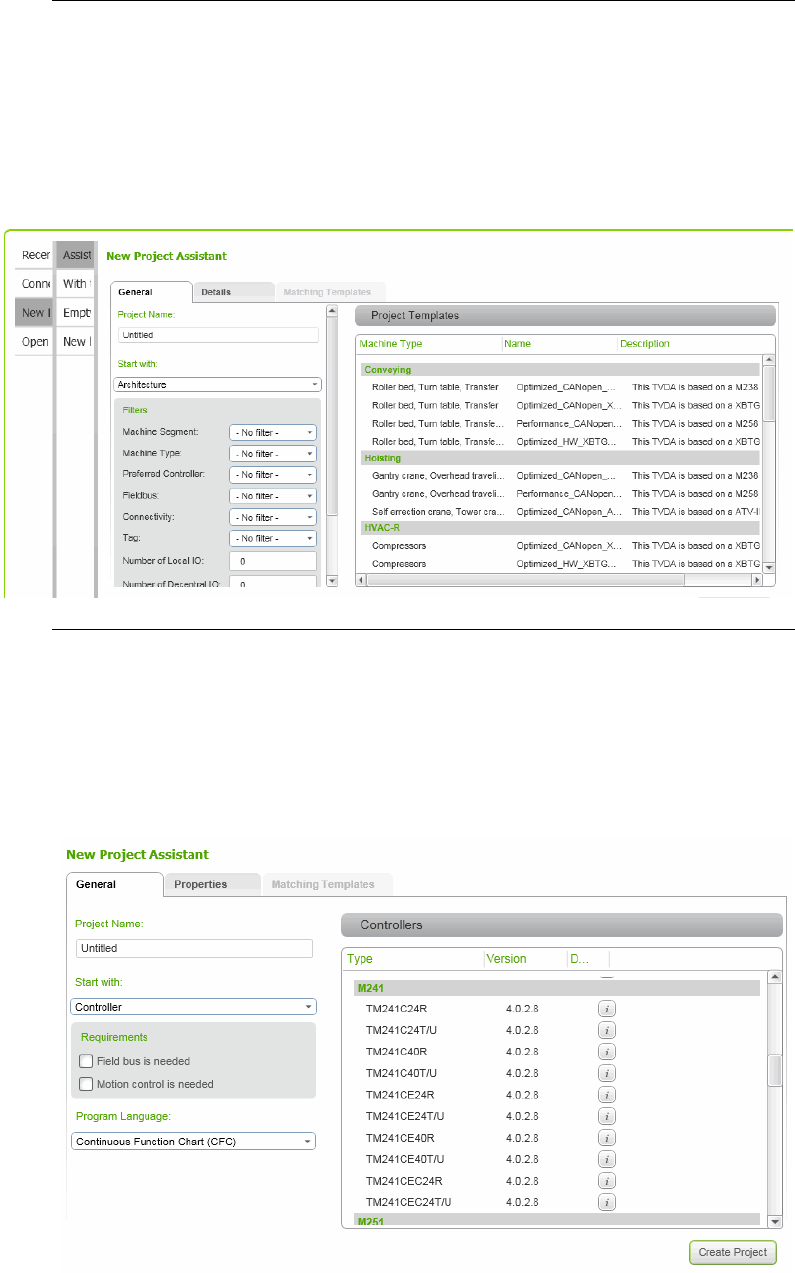Image resolution: width=795 pixels, height=1273 pixels.
Task: Select TM241C40R in controllers list
Action: click(x=553, y=1051)
